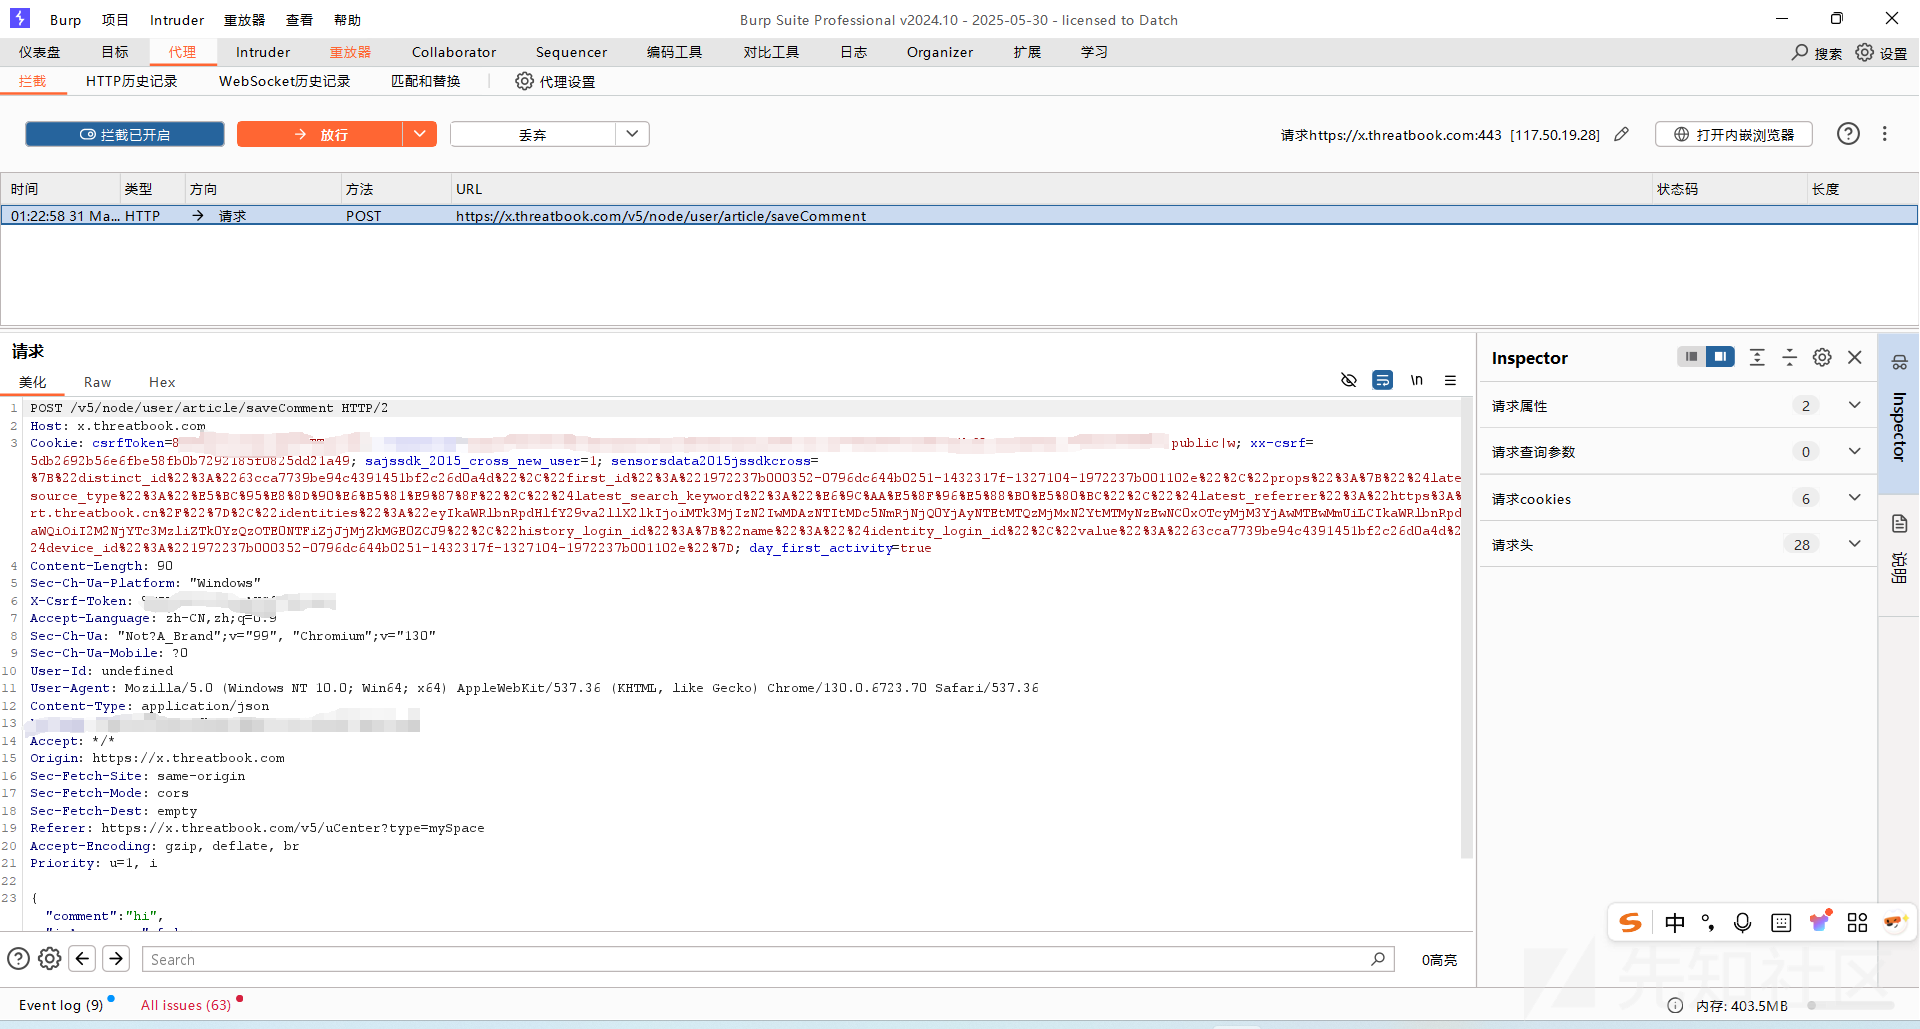Open the Drop button dropdown arrow
The width and height of the screenshot is (1920, 1029).
632,134
